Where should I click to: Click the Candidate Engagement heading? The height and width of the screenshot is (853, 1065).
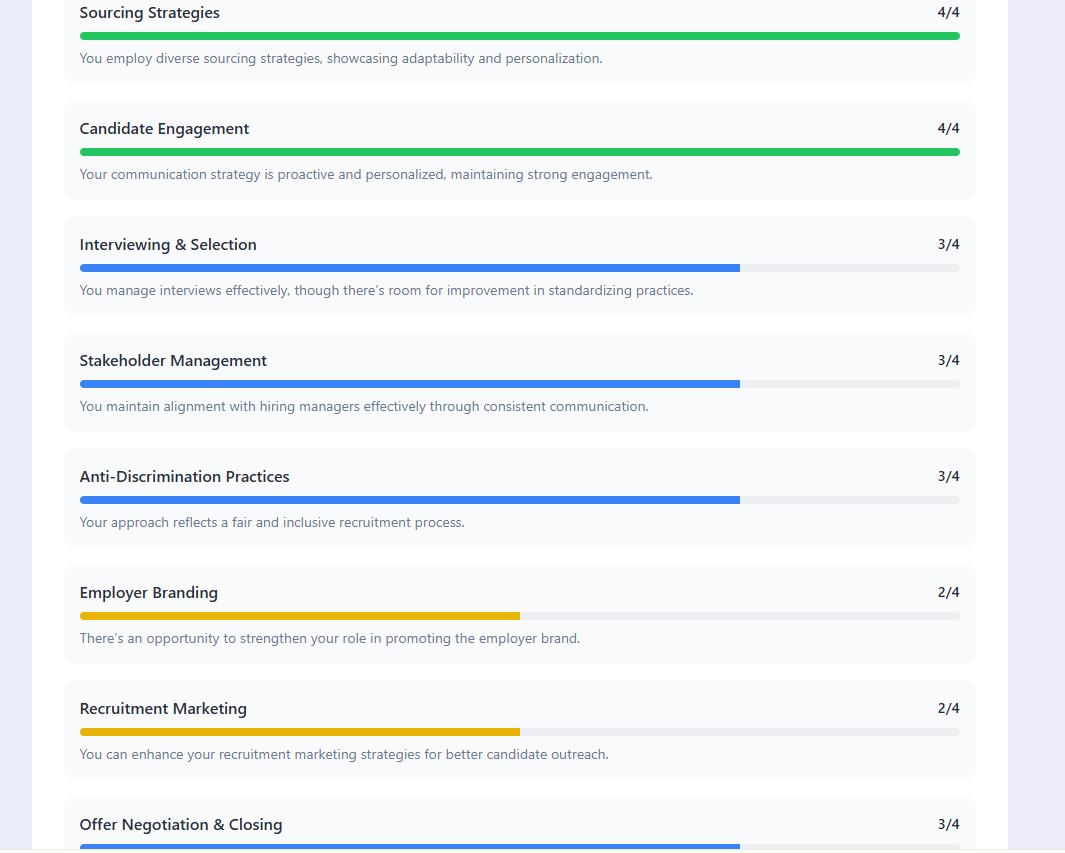coord(164,129)
